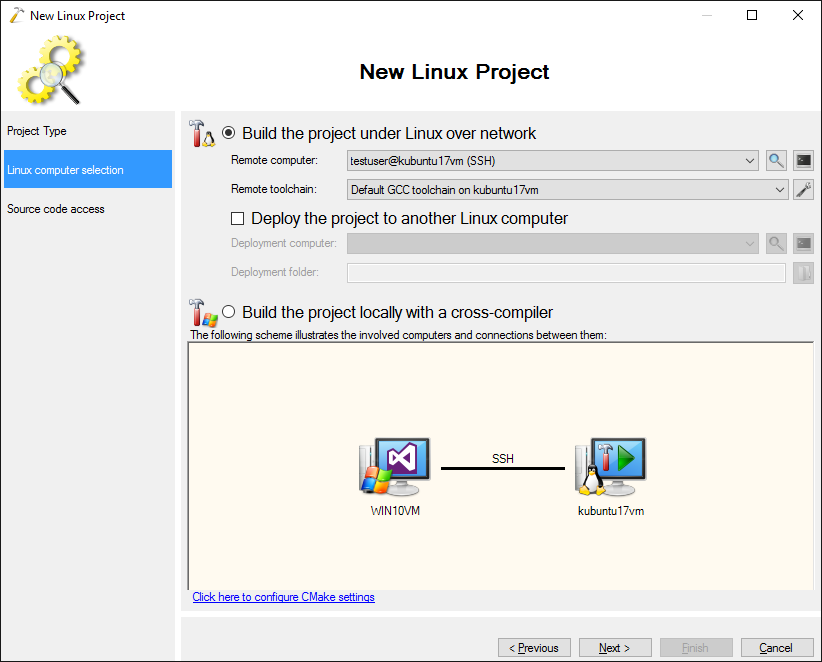Screen dimensions: 822x662
Task: Open the Project Type wizard page
Action: [x=88, y=131]
